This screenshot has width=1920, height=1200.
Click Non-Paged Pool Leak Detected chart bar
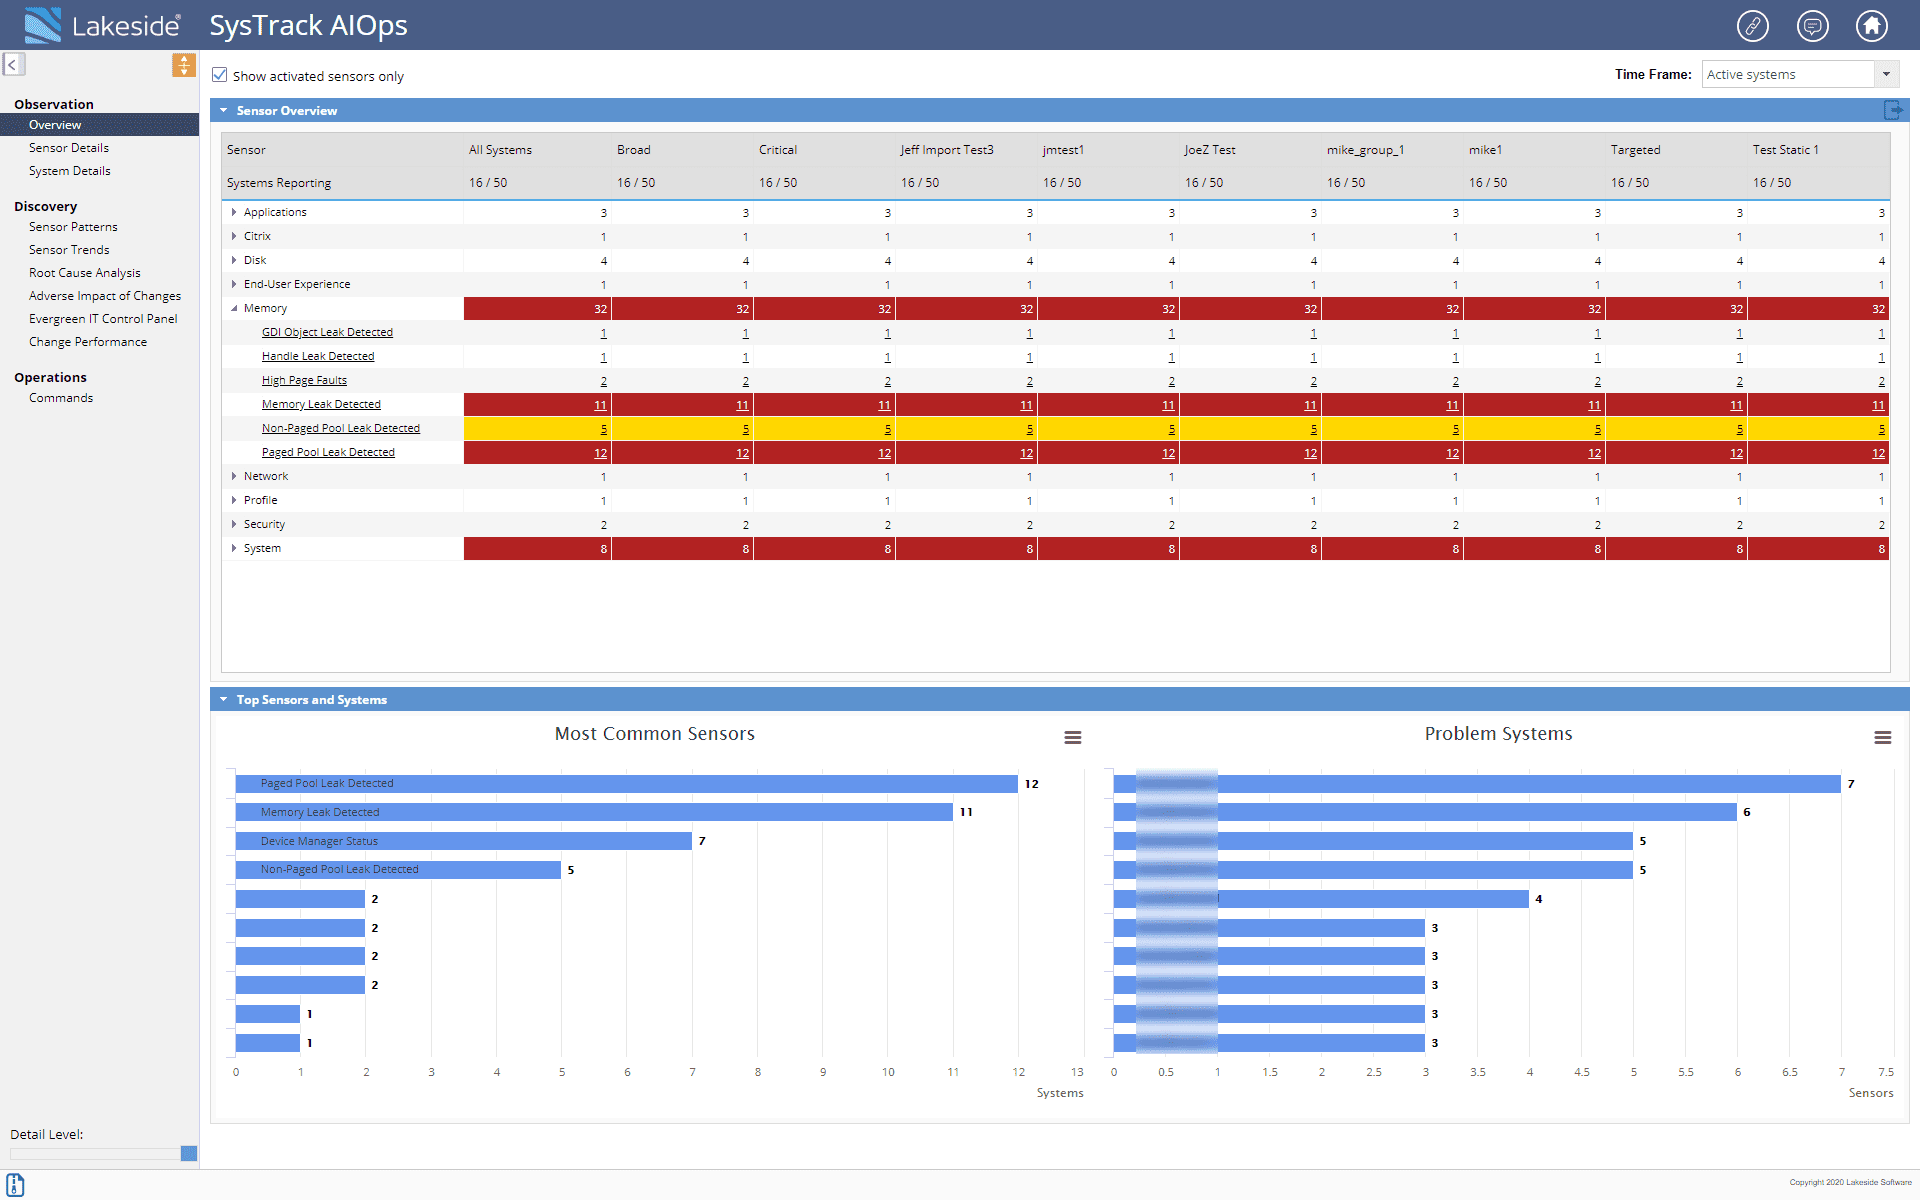pos(398,870)
